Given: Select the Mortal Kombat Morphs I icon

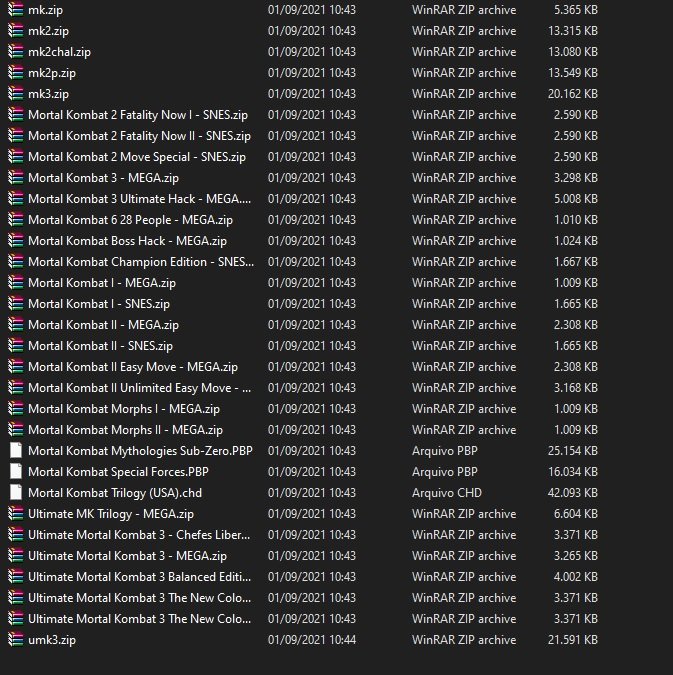Looking at the screenshot, I should (16, 409).
